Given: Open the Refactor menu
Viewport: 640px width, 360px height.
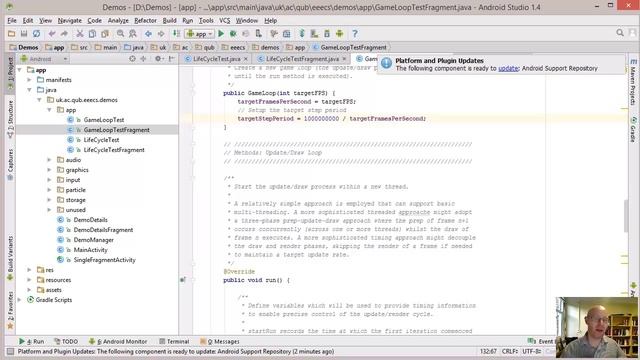Looking at the screenshot, I should coord(145,20).
